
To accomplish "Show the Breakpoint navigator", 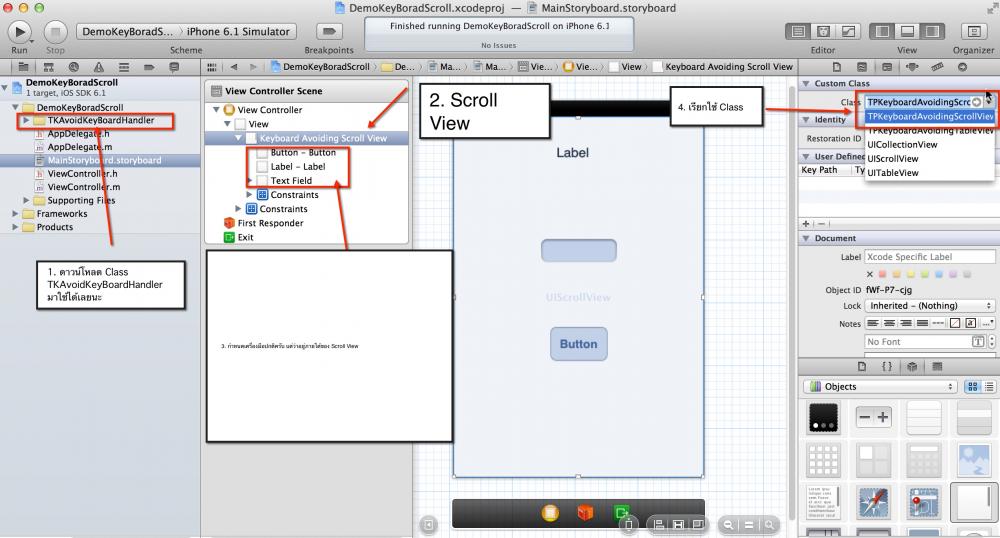I will click(x=149, y=67).
